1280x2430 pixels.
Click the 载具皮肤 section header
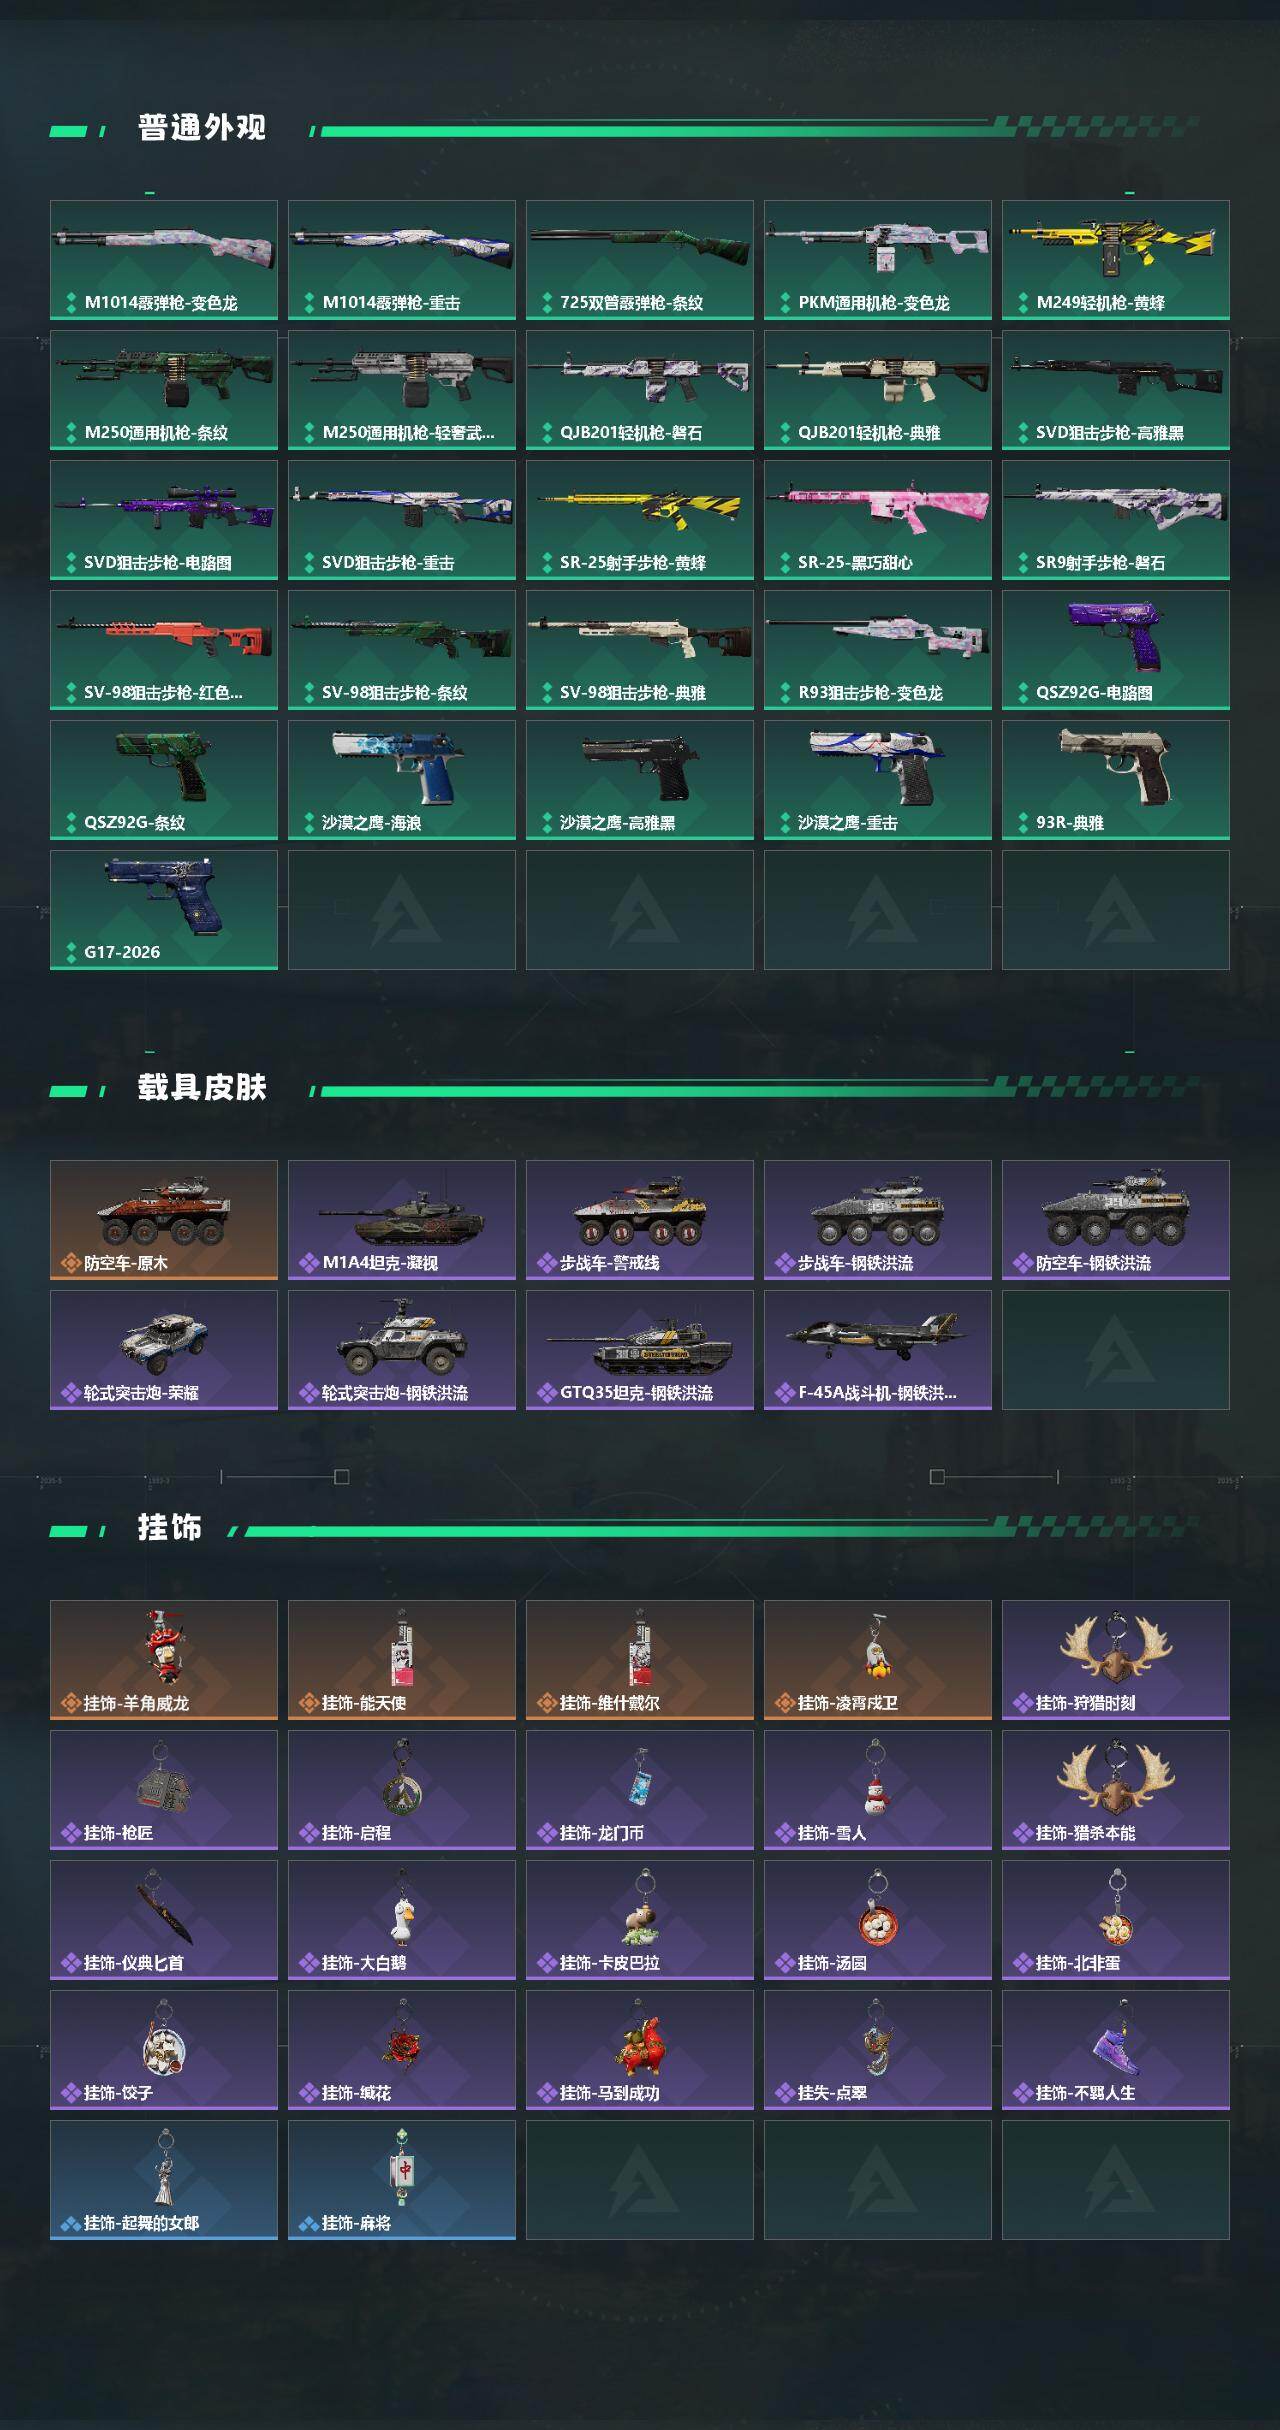202,1088
